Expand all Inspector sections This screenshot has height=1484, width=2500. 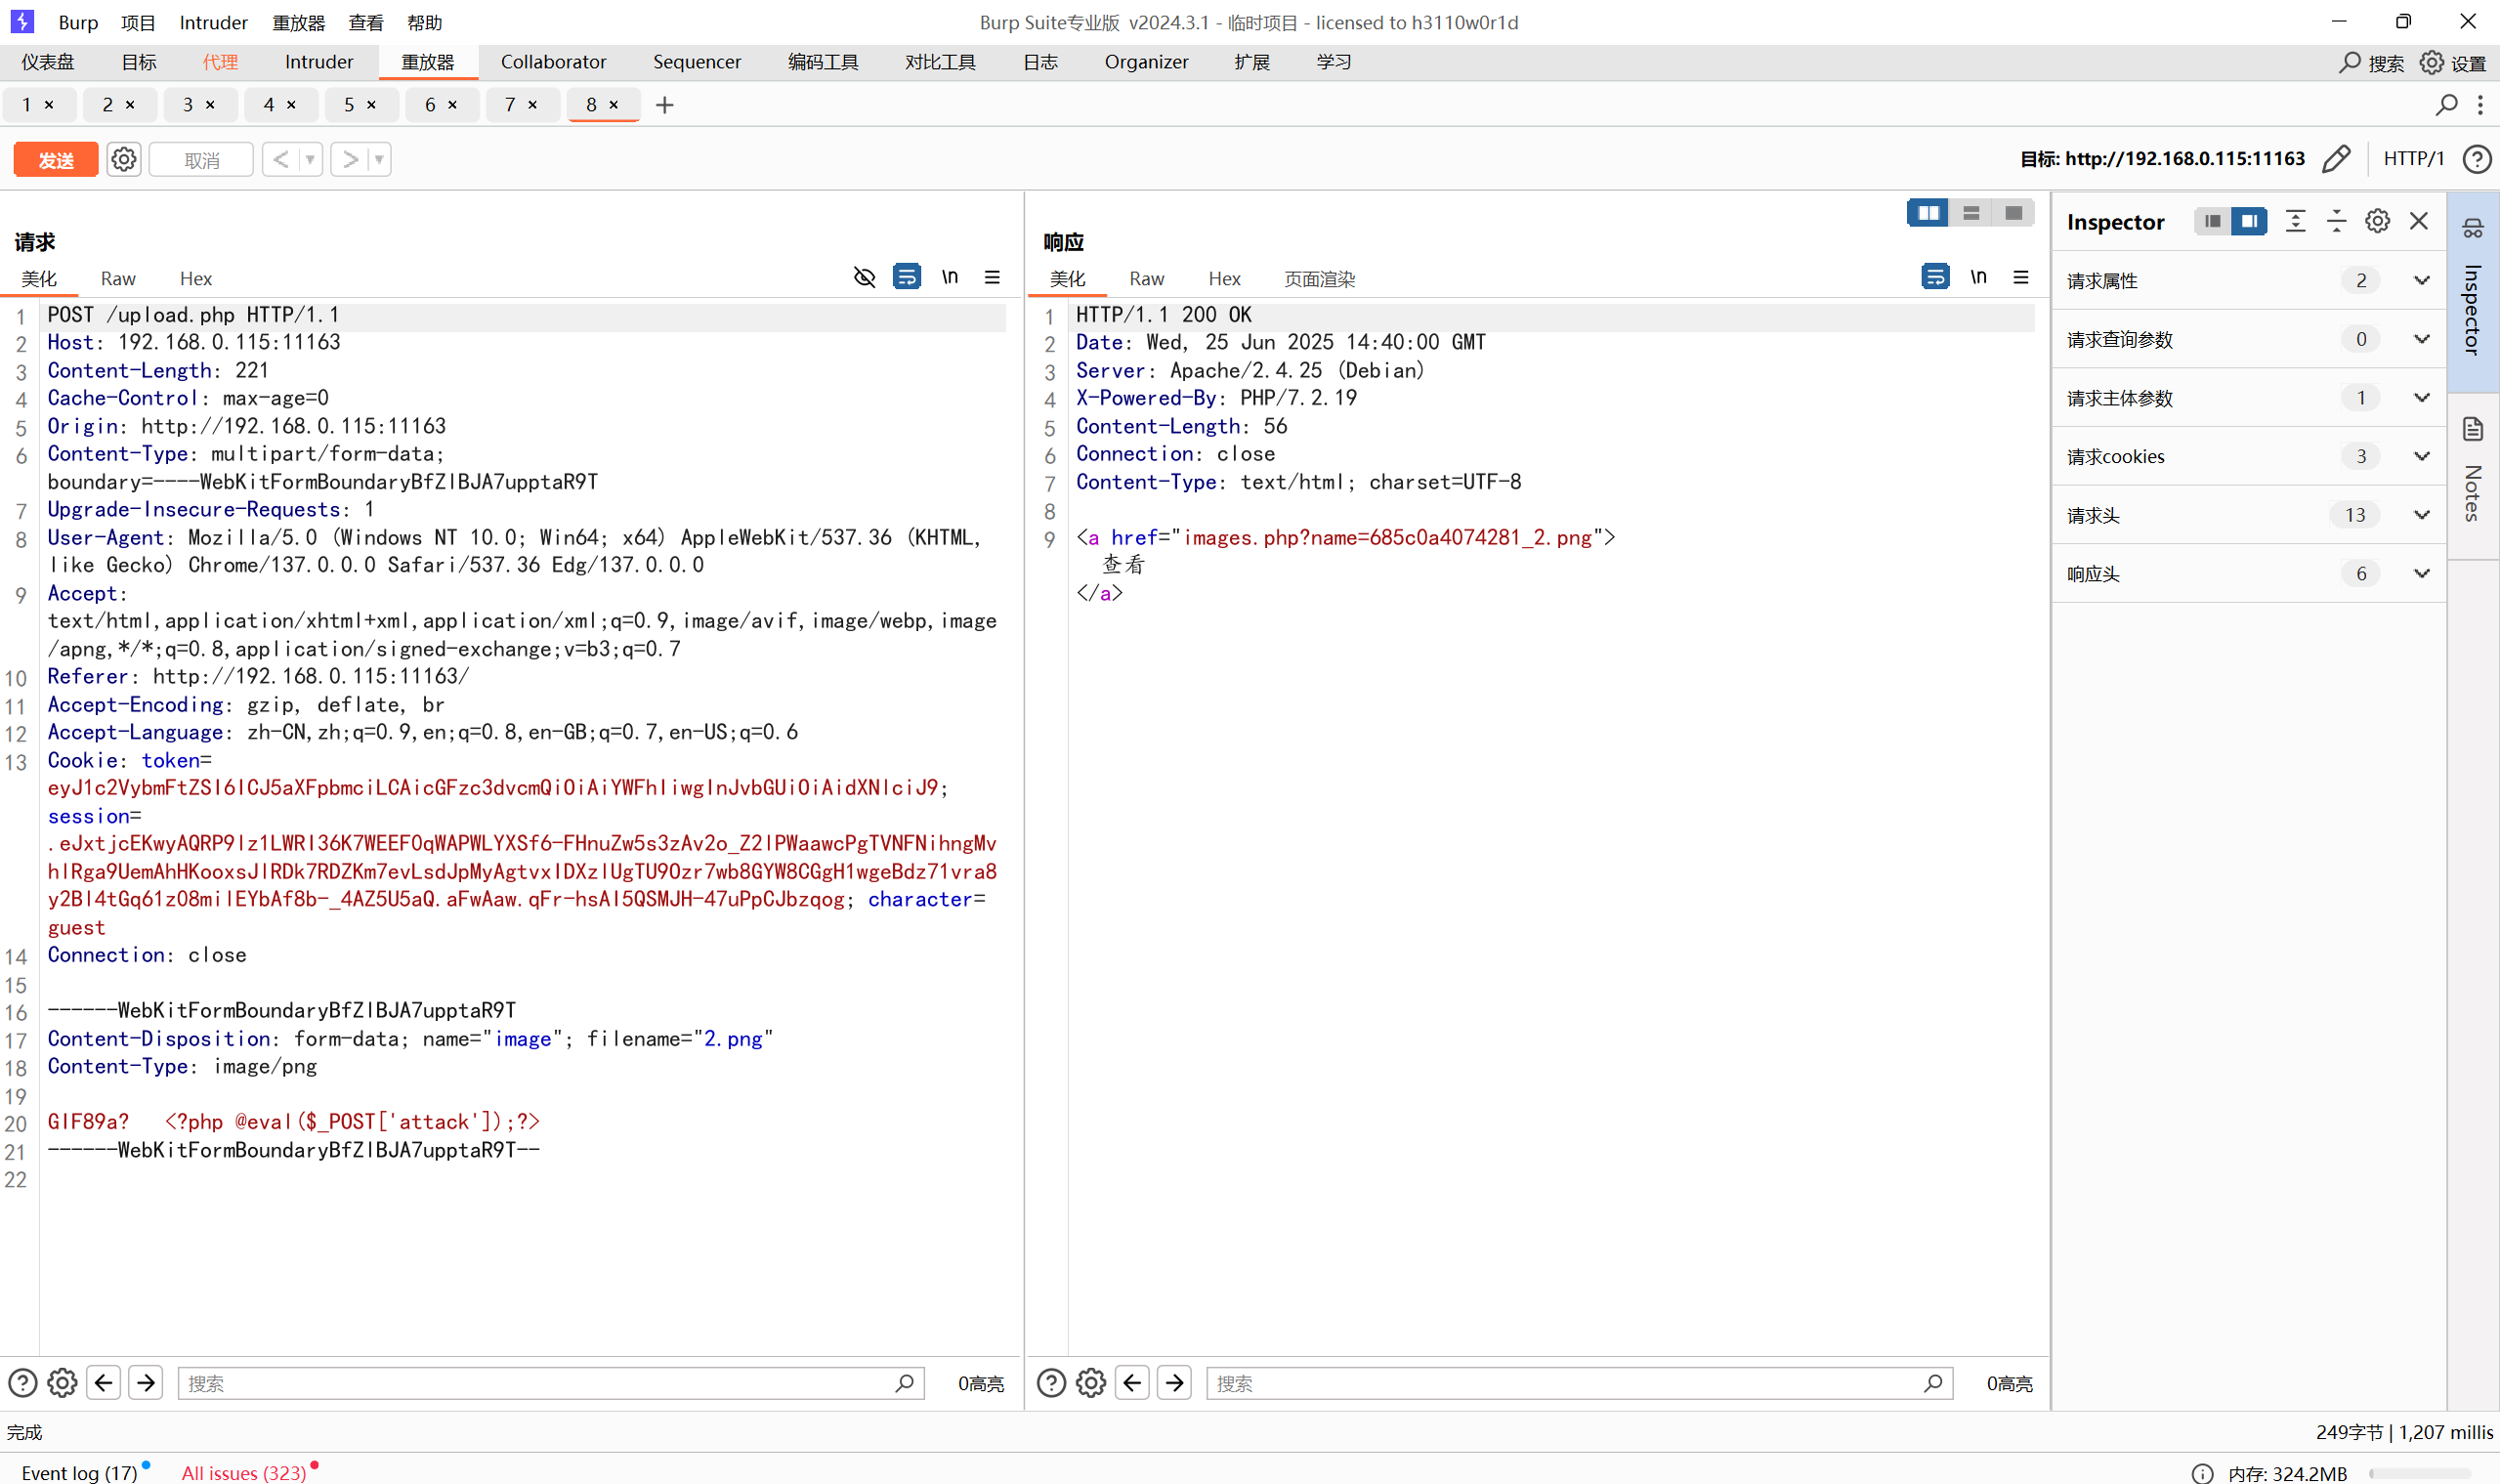point(2295,221)
